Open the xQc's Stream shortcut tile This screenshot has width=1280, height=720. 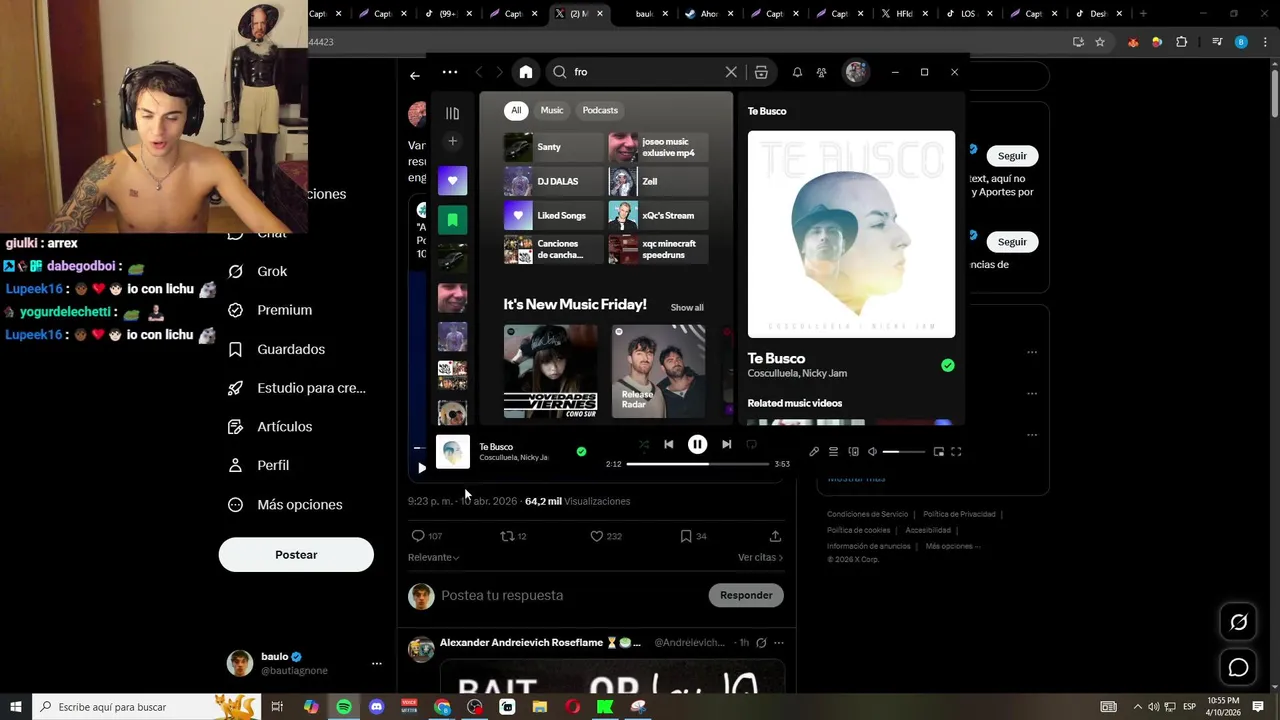[x=658, y=215]
